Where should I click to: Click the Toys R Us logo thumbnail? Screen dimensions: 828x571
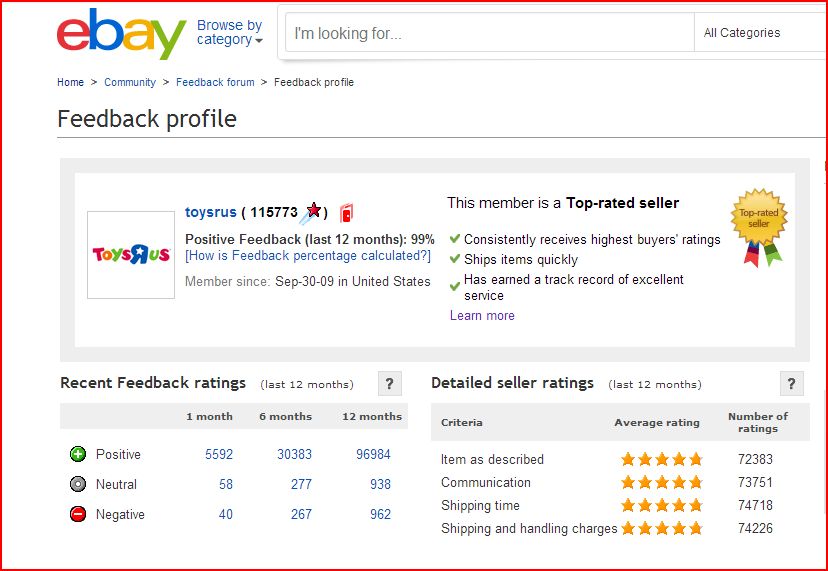click(x=131, y=255)
